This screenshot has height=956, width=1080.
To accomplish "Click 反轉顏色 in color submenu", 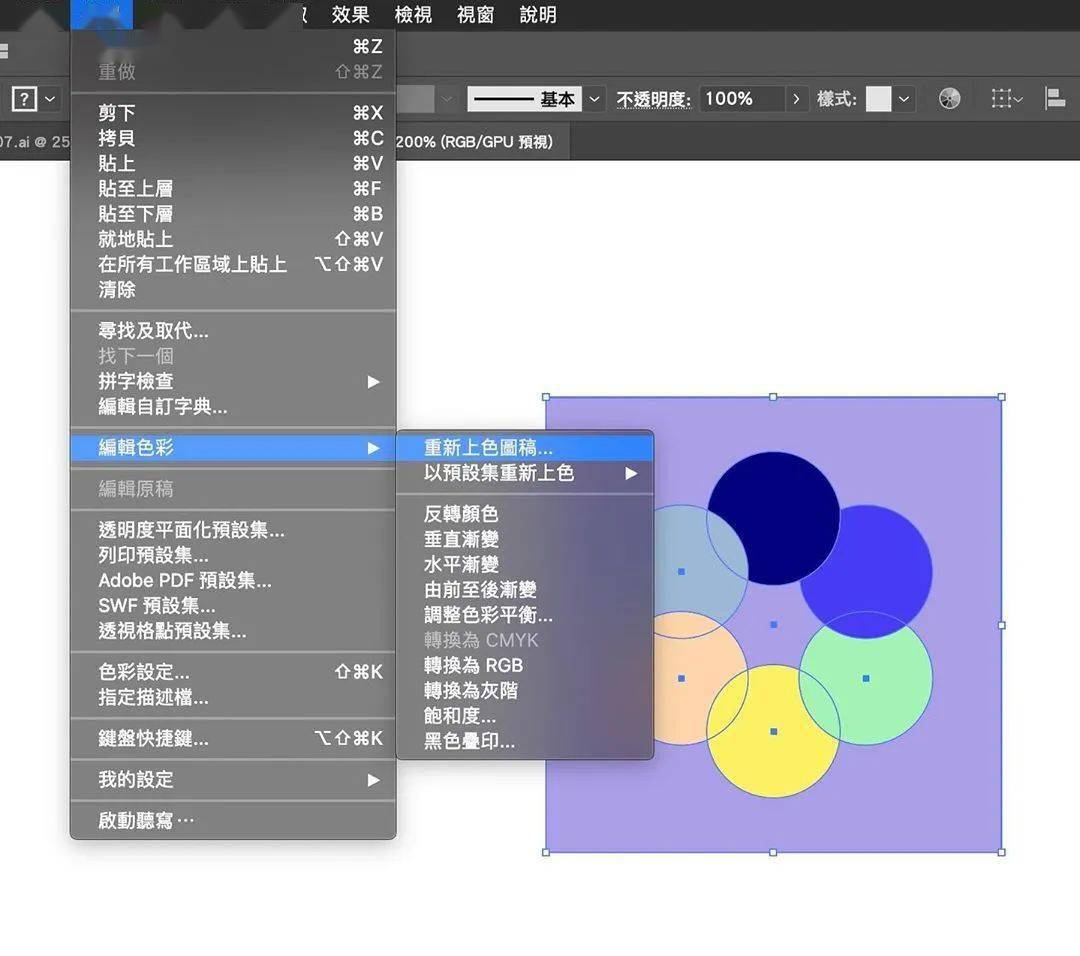I will 461,514.
